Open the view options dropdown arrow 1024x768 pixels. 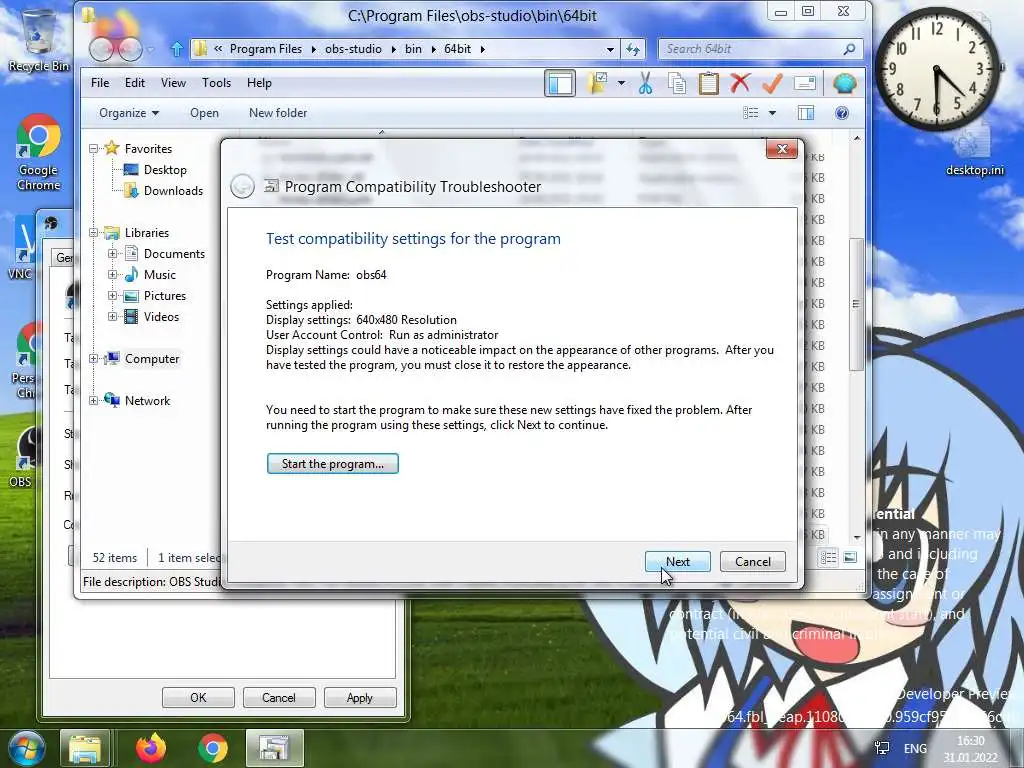(773, 113)
